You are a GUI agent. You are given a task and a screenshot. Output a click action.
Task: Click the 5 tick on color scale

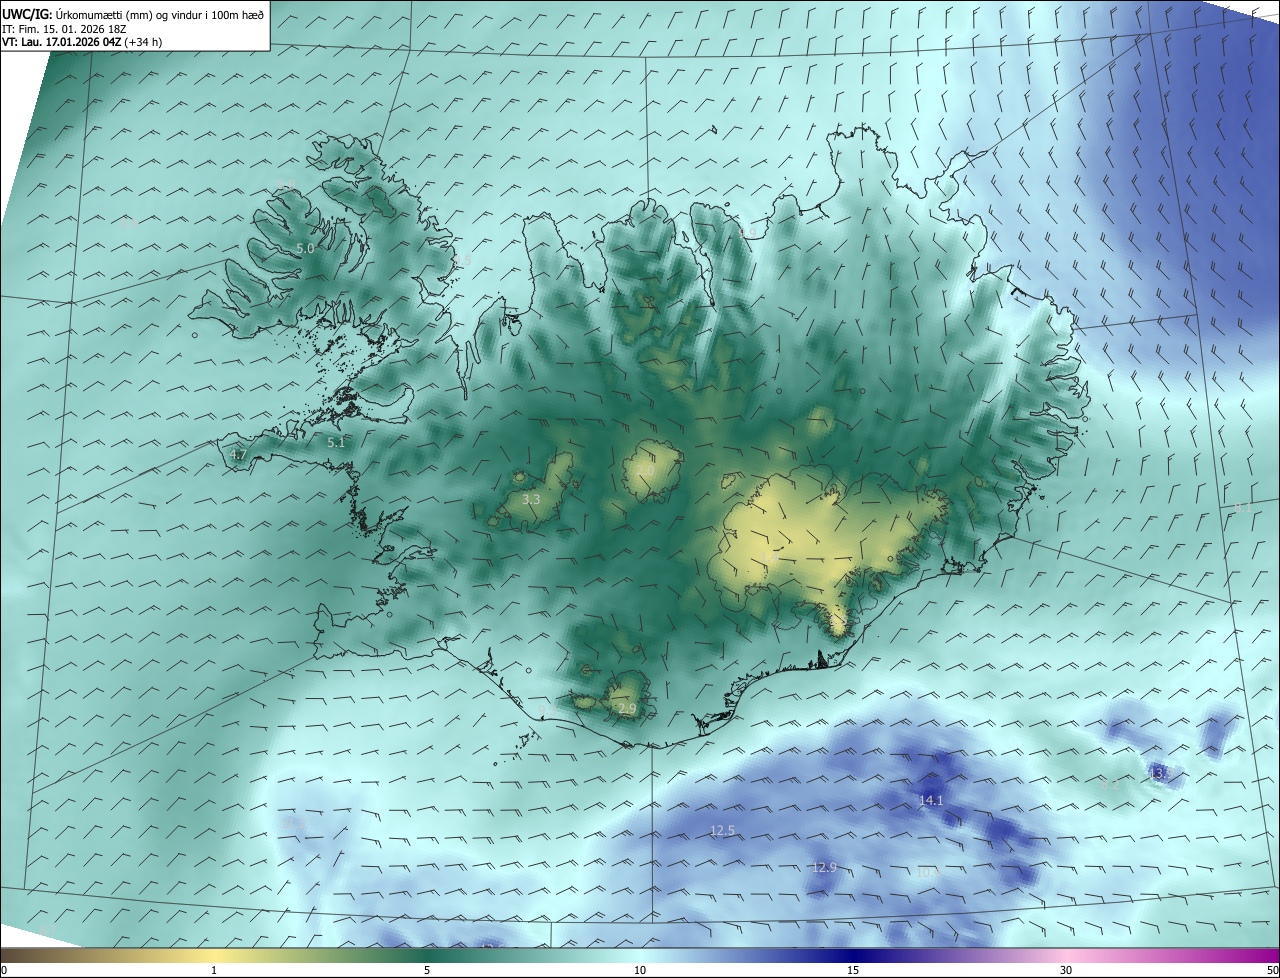[427, 971]
